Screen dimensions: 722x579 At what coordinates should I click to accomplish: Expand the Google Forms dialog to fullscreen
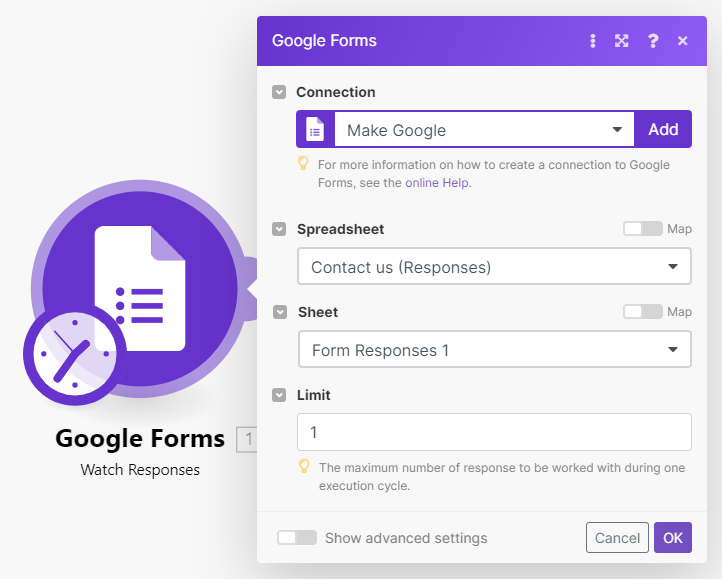pos(622,41)
